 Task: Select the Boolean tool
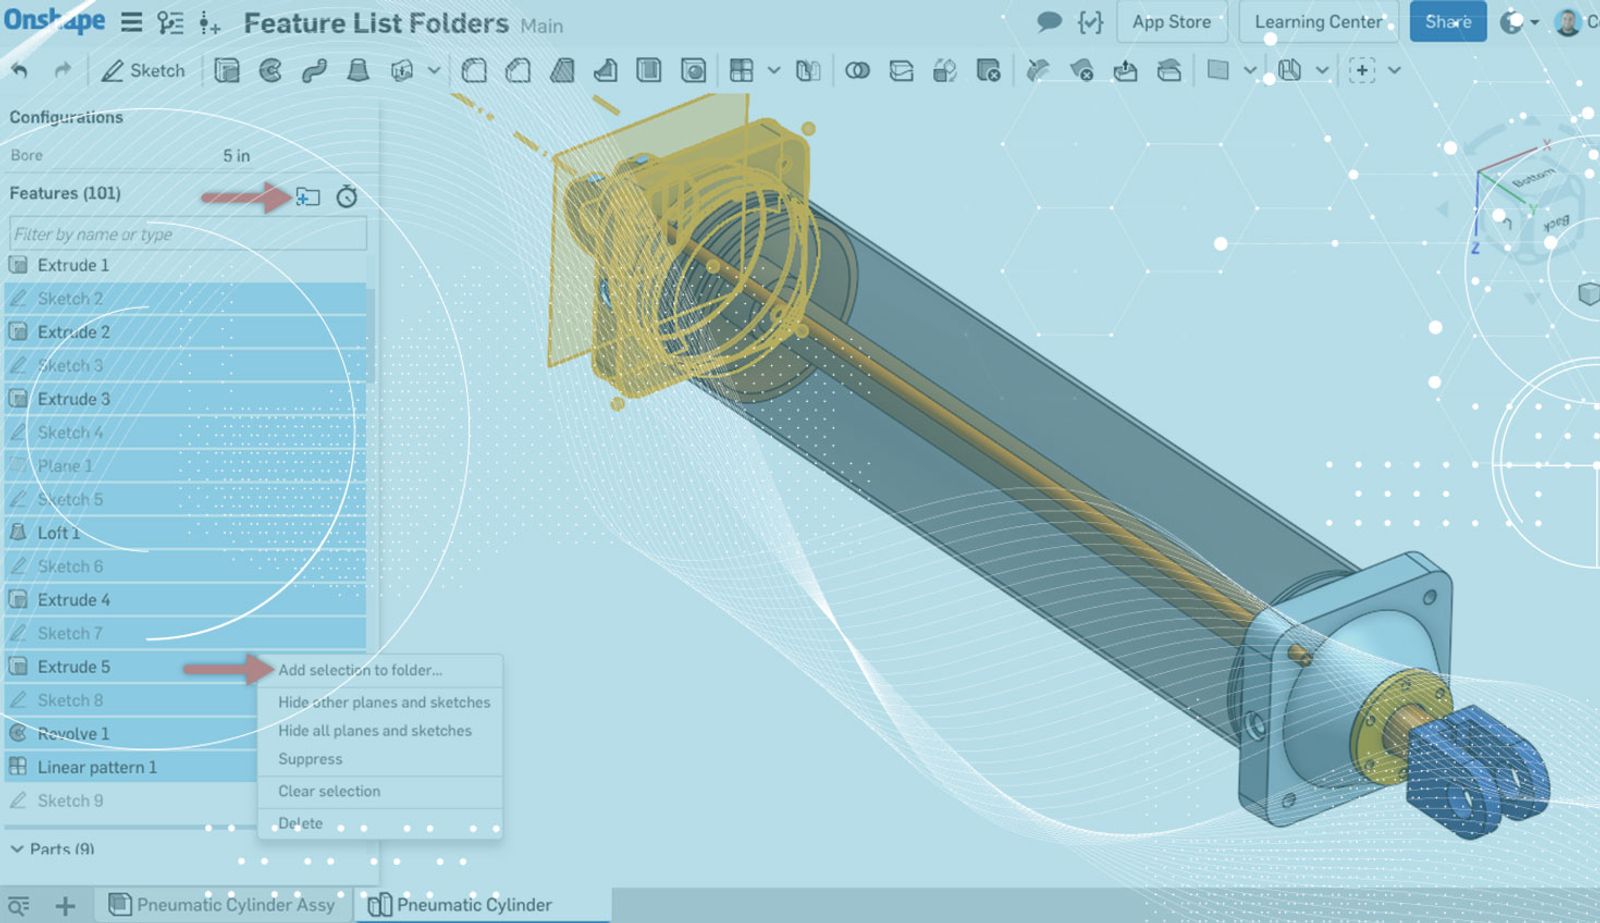click(857, 70)
